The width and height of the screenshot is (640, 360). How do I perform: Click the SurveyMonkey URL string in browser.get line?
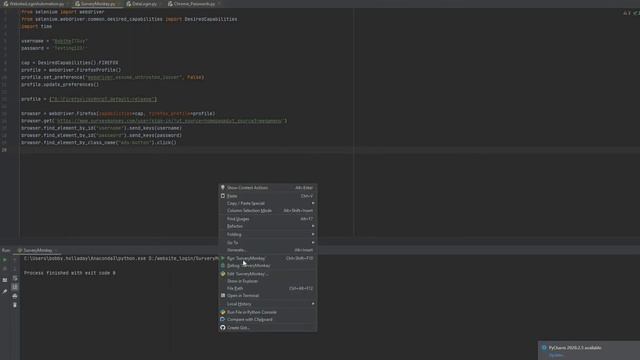coord(169,121)
